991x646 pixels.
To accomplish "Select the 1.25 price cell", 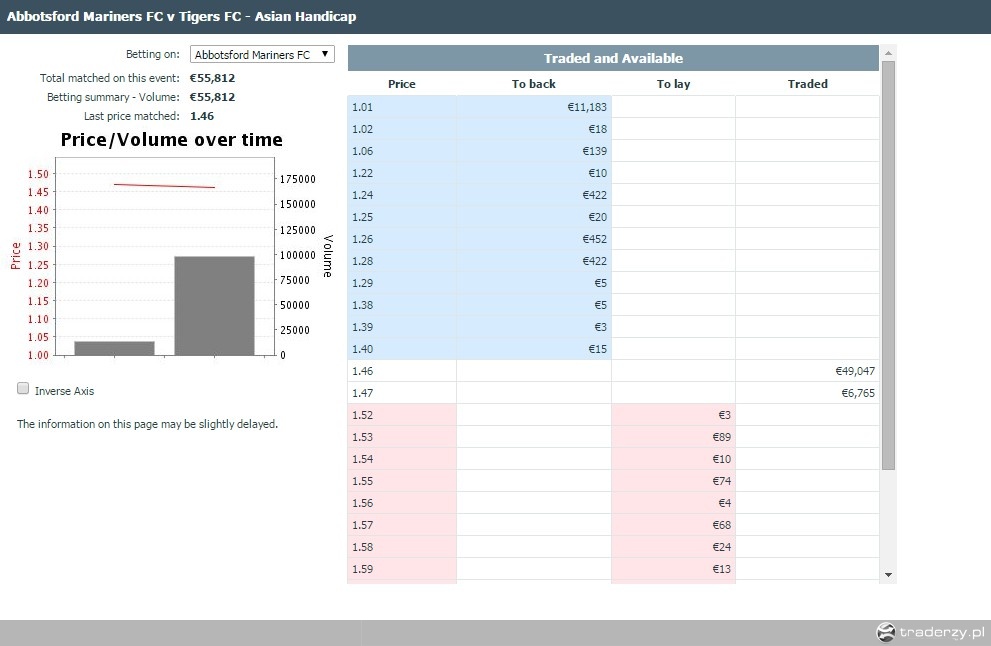I will click(402, 217).
